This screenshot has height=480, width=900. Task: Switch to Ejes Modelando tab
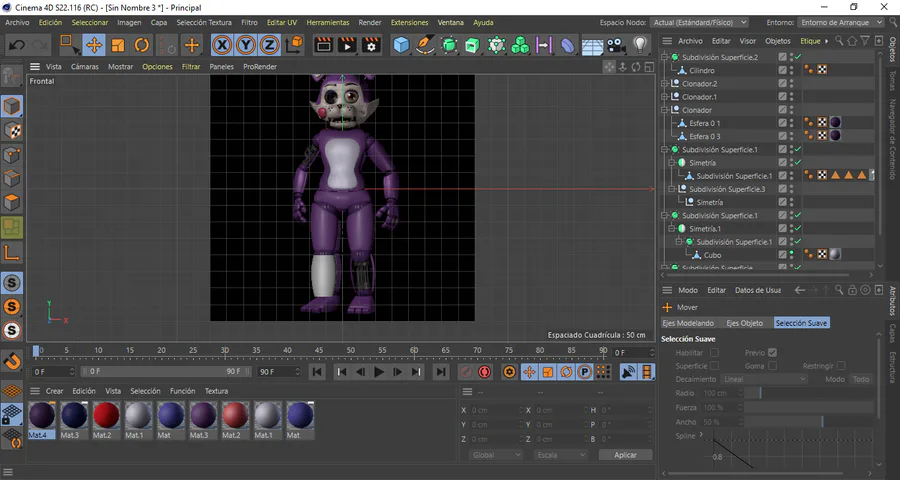coord(688,323)
